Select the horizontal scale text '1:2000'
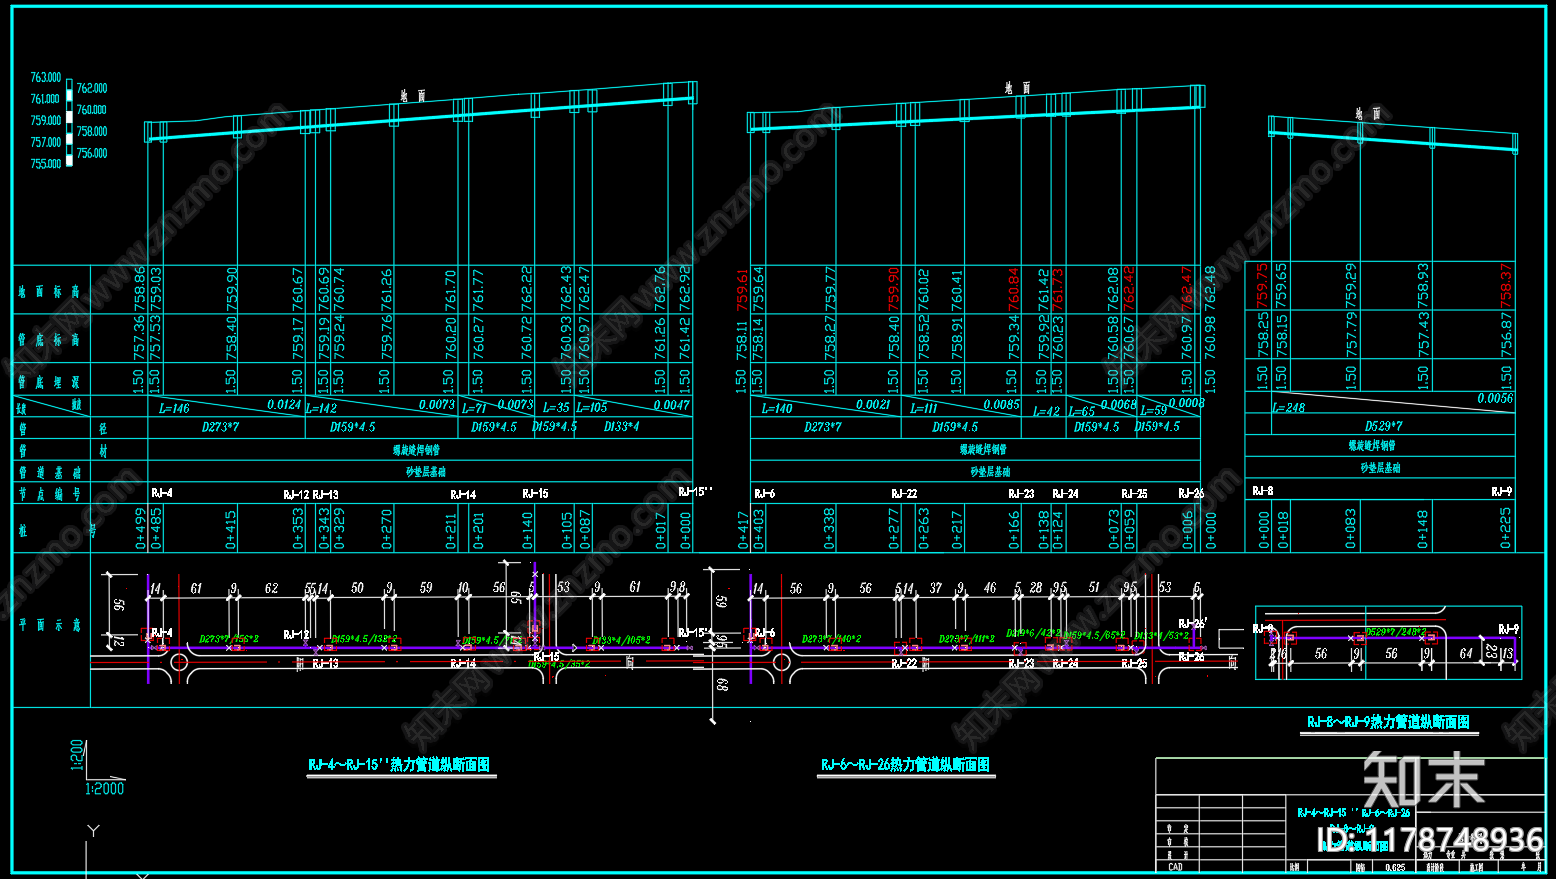Screen dimensions: 1556x879 click(104, 789)
